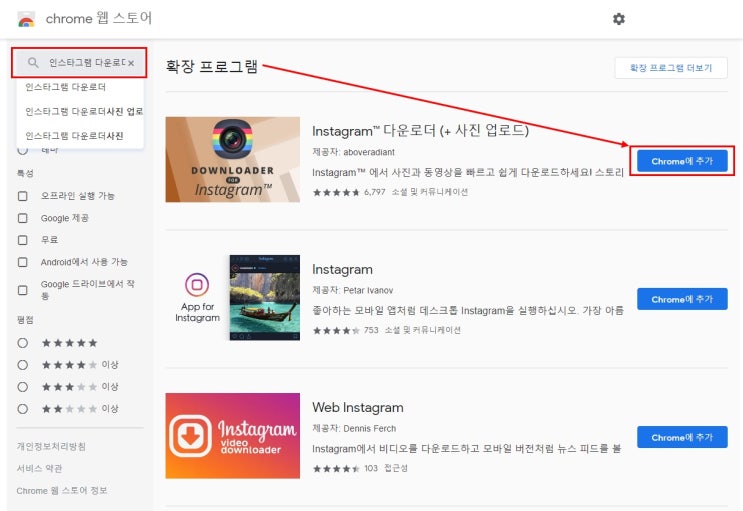Add Web Instagram extension to Chrome
The width and height of the screenshot is (743, 511).
pyautogui.click(x=682, y=437)
